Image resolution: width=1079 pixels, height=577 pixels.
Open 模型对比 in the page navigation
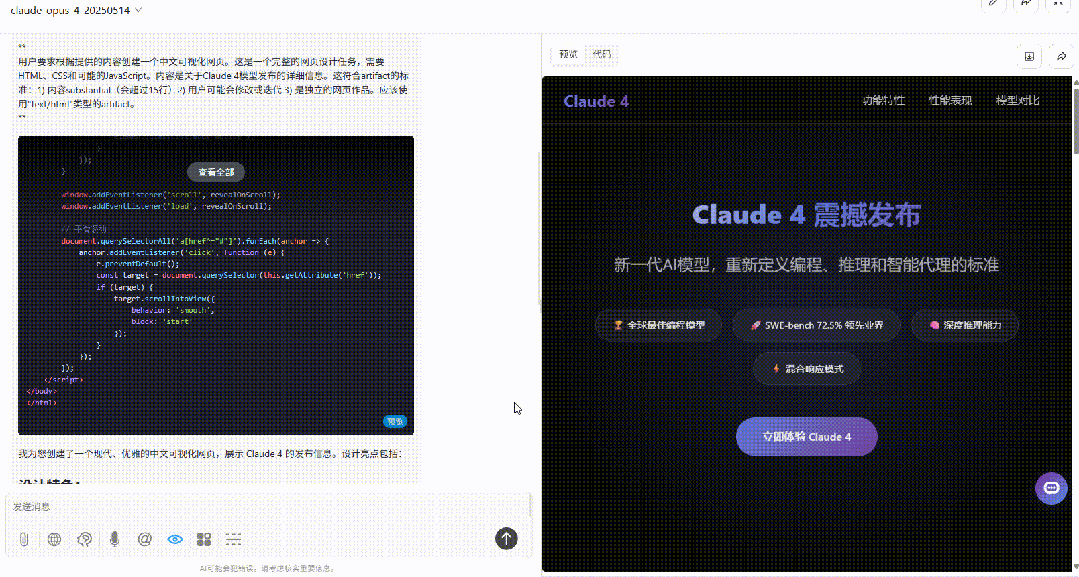1017,101
